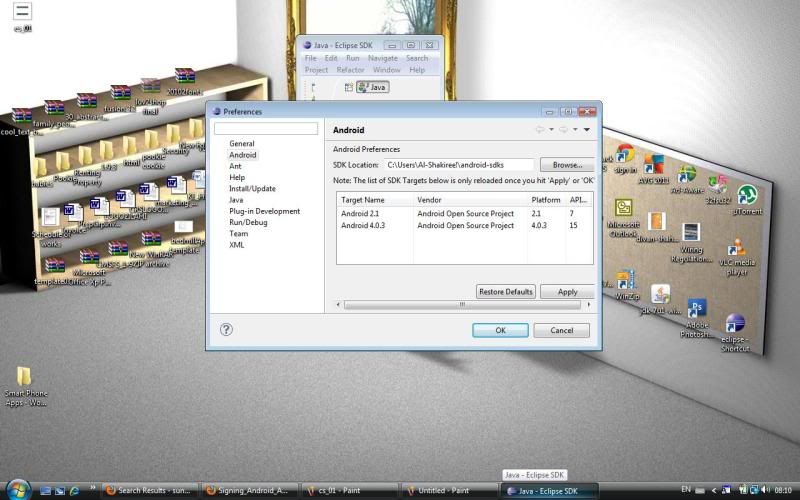Viewport: 800px width, 500px height.
Task: Select Run/Debug preference category
Action: point(247,222)
